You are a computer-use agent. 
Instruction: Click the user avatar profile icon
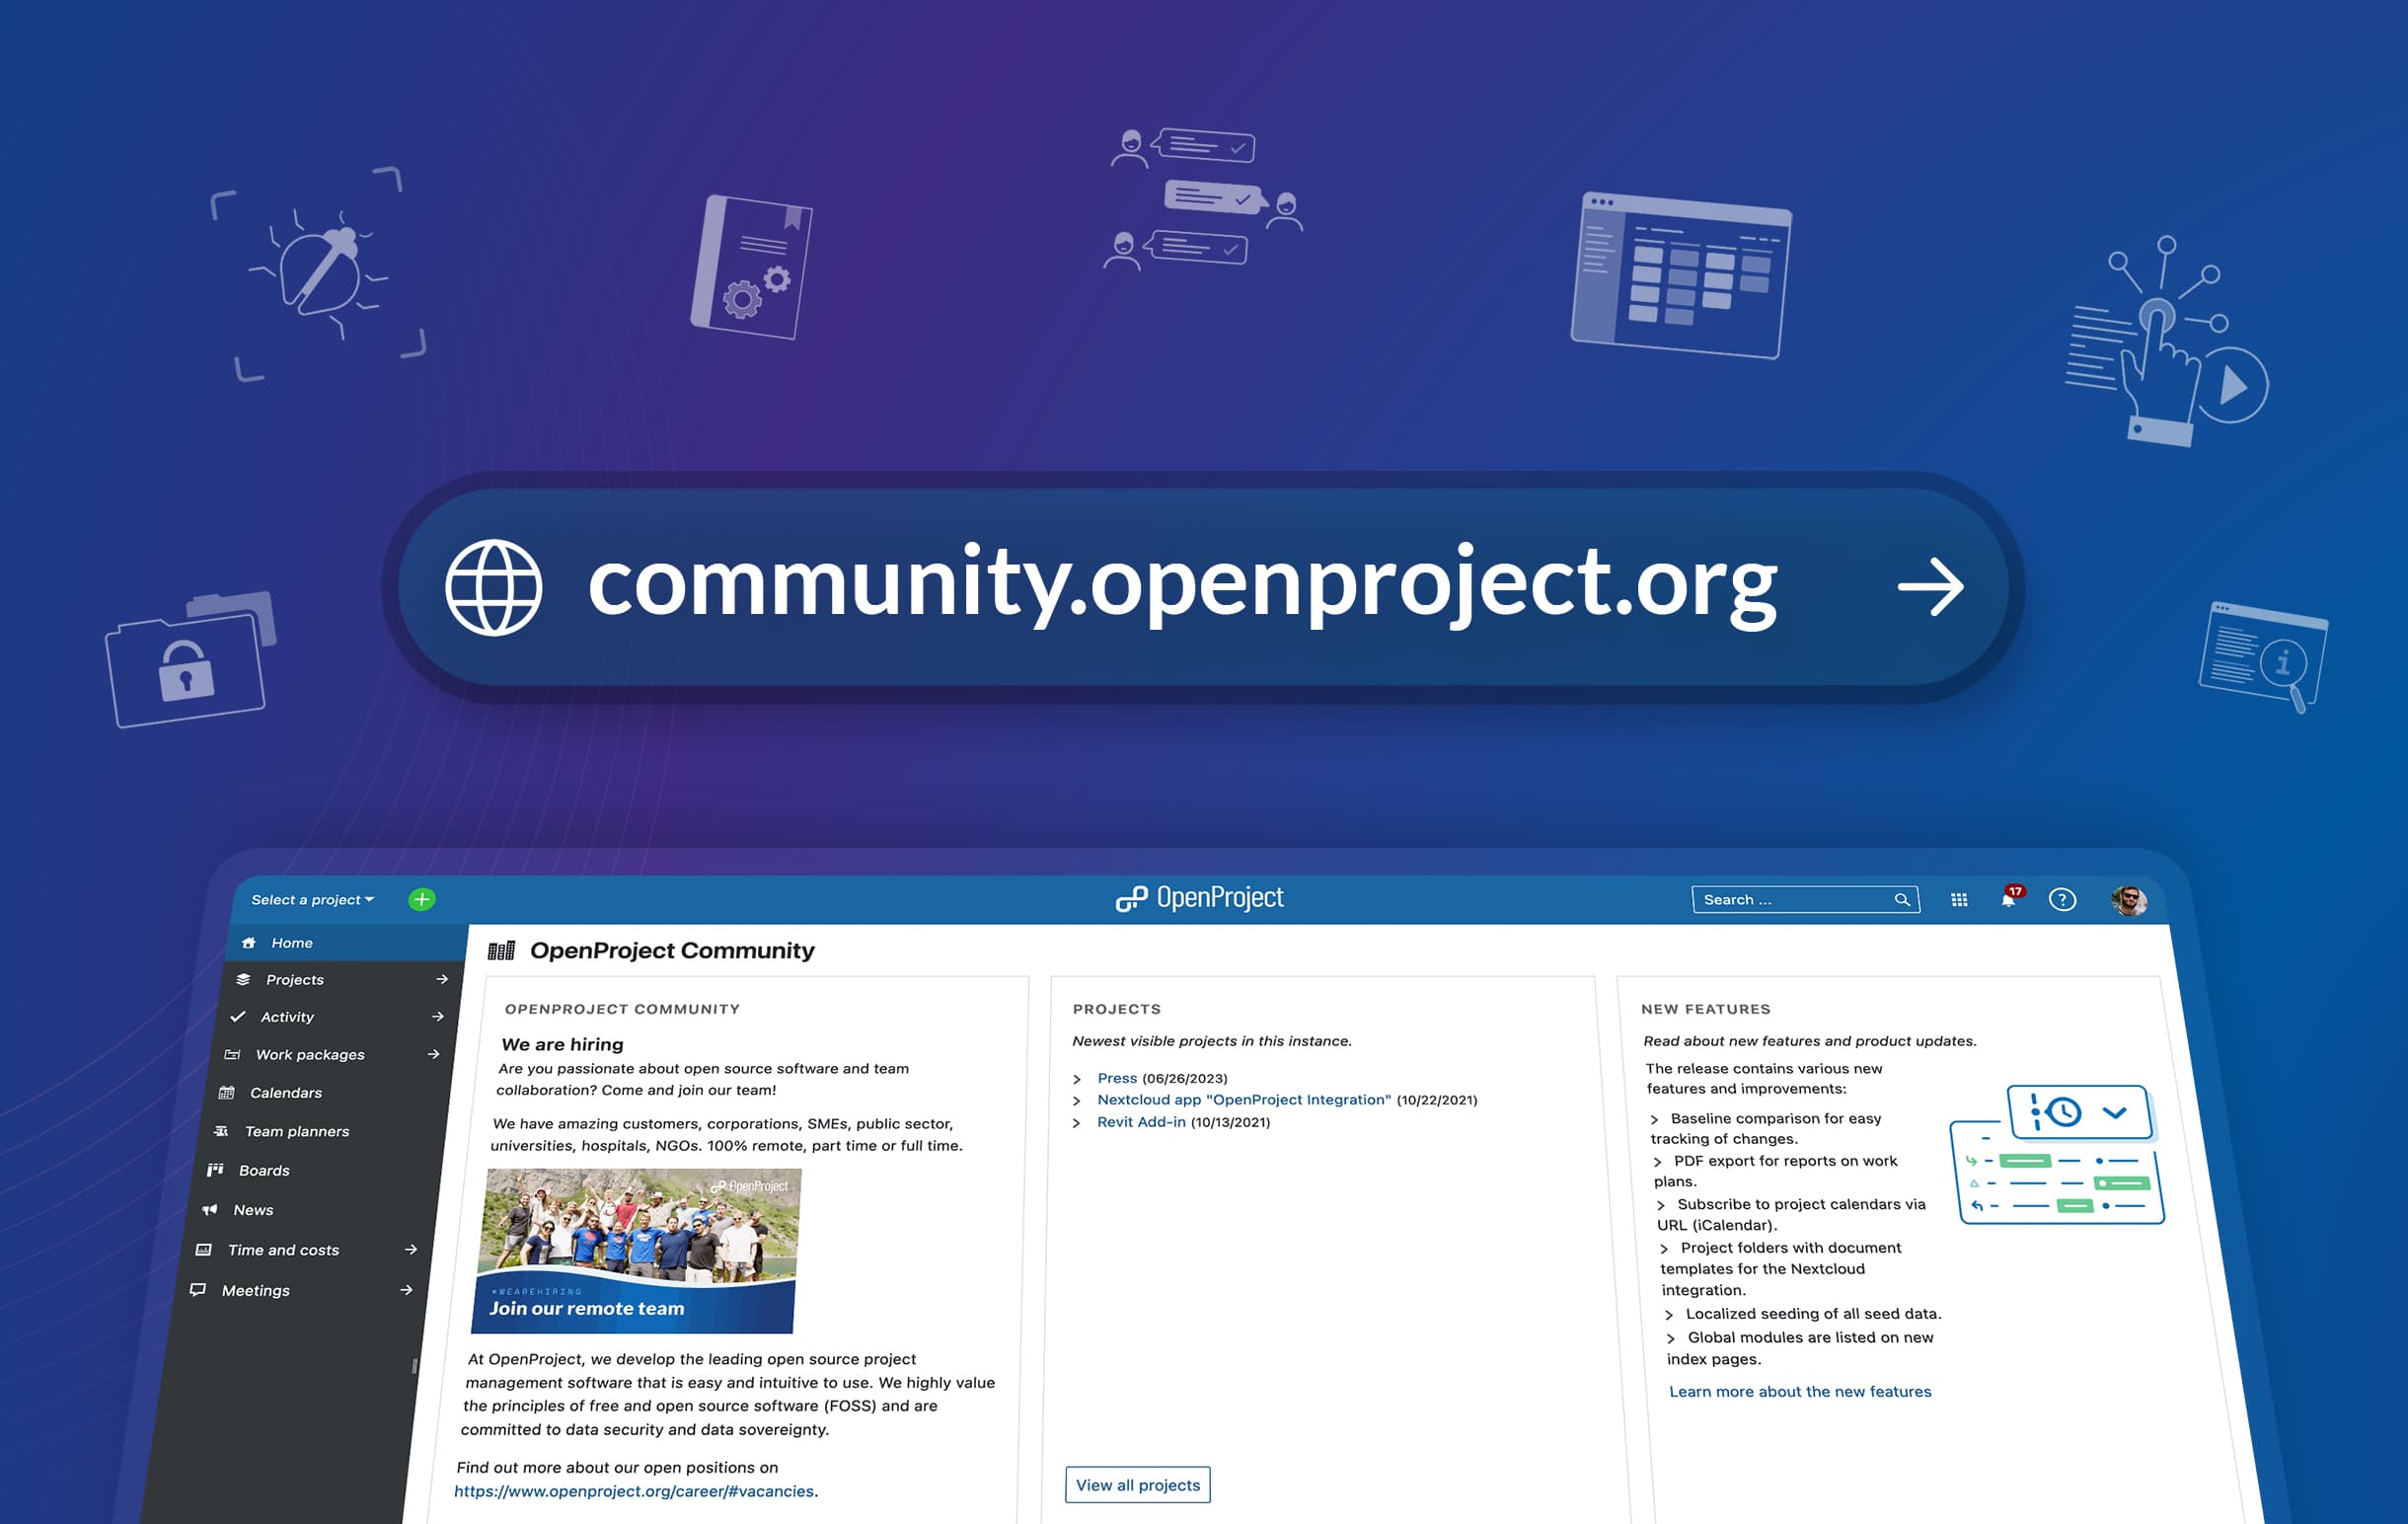point(2129,899)
